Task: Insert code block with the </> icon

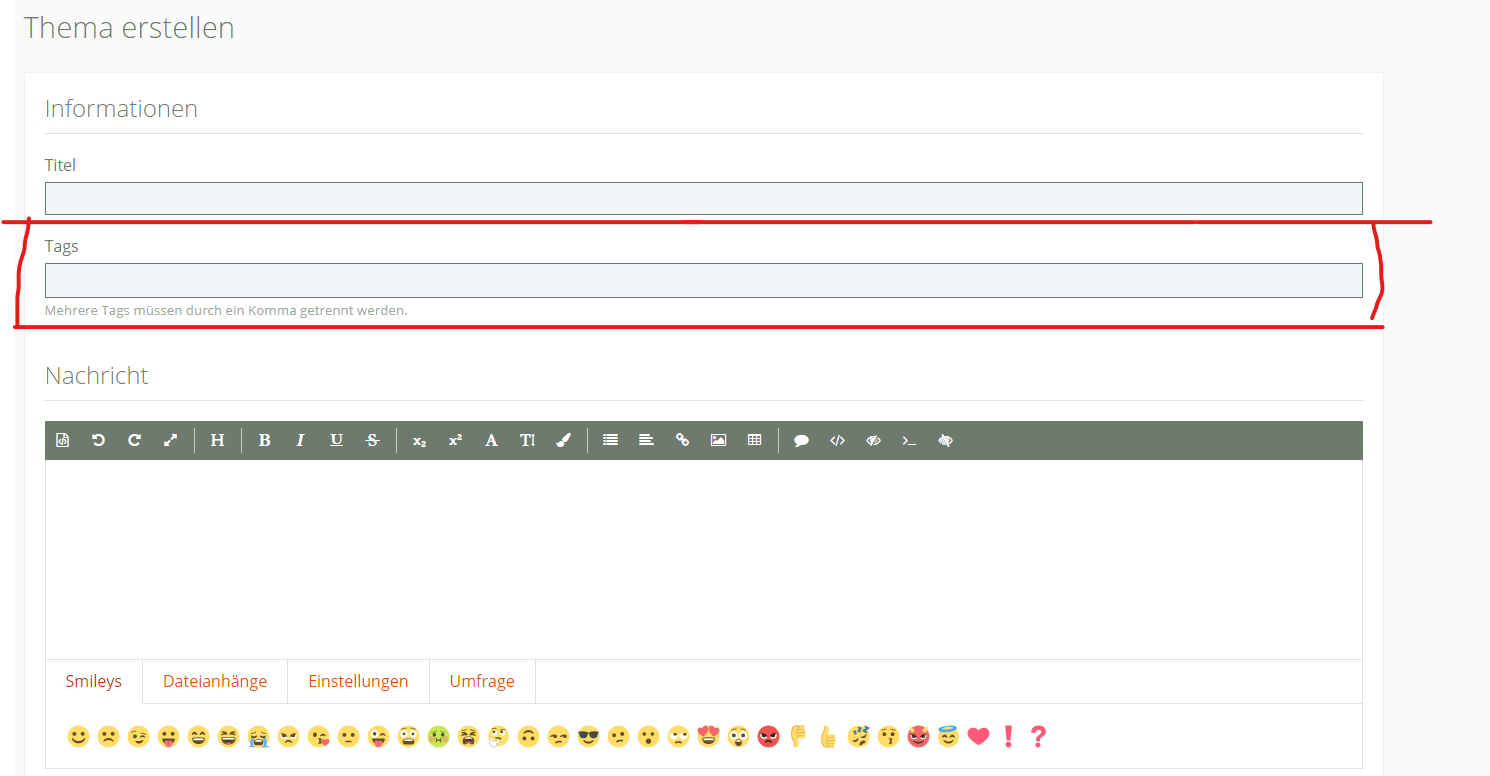Action: 837,440
